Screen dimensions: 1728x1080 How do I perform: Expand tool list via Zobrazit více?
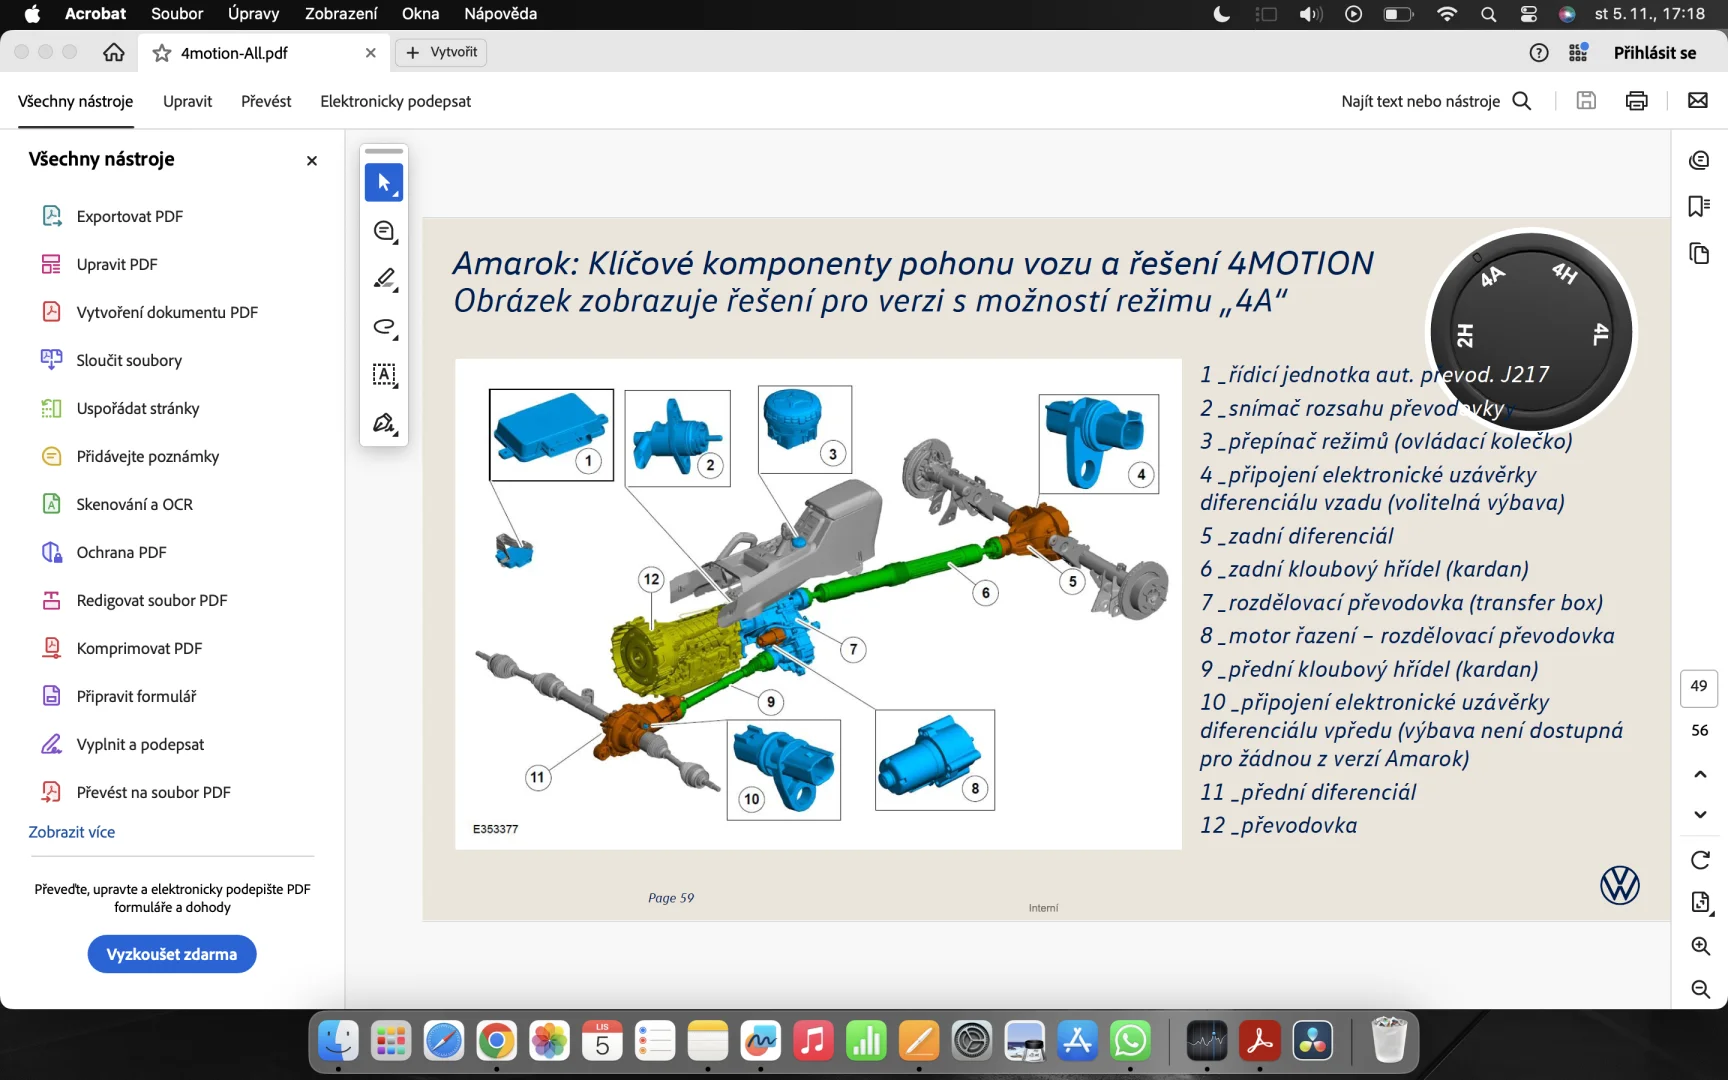[72, 832]
